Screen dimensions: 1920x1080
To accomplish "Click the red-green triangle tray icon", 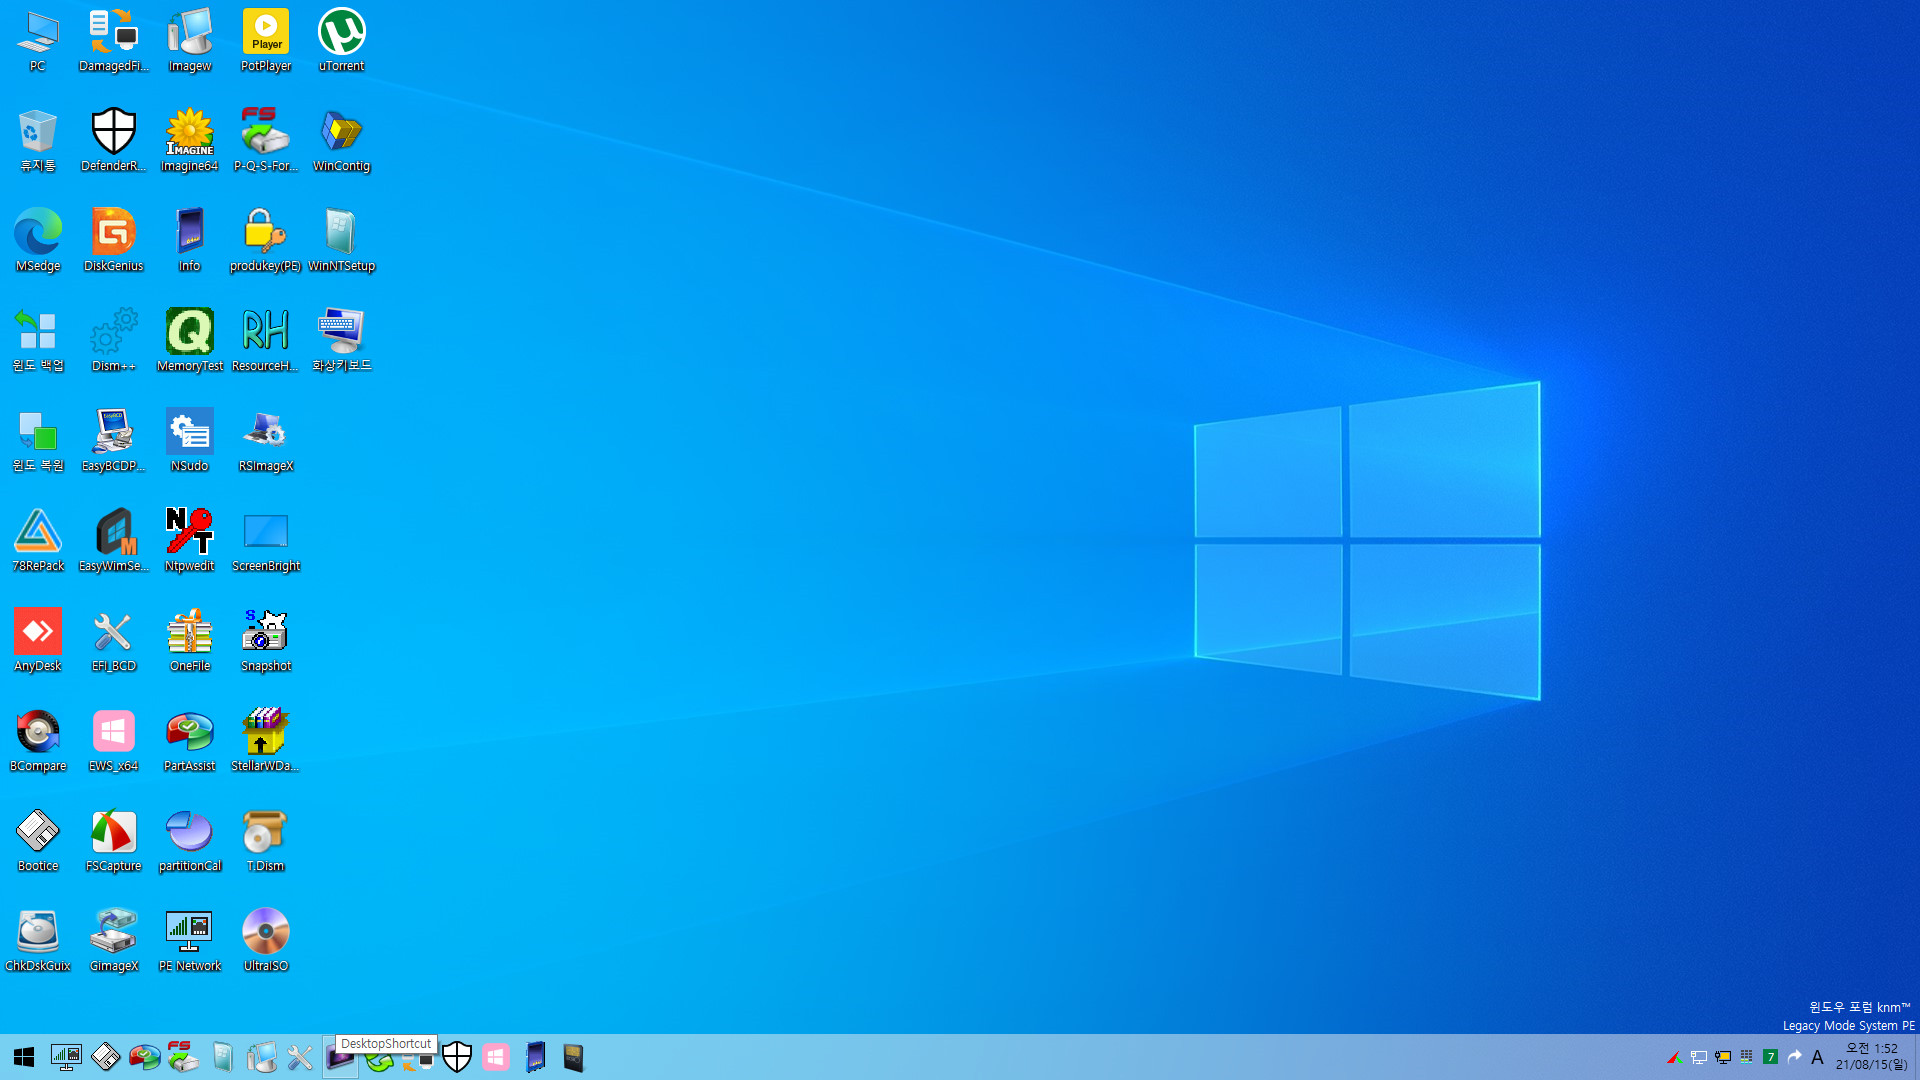I will 1674,1057.
